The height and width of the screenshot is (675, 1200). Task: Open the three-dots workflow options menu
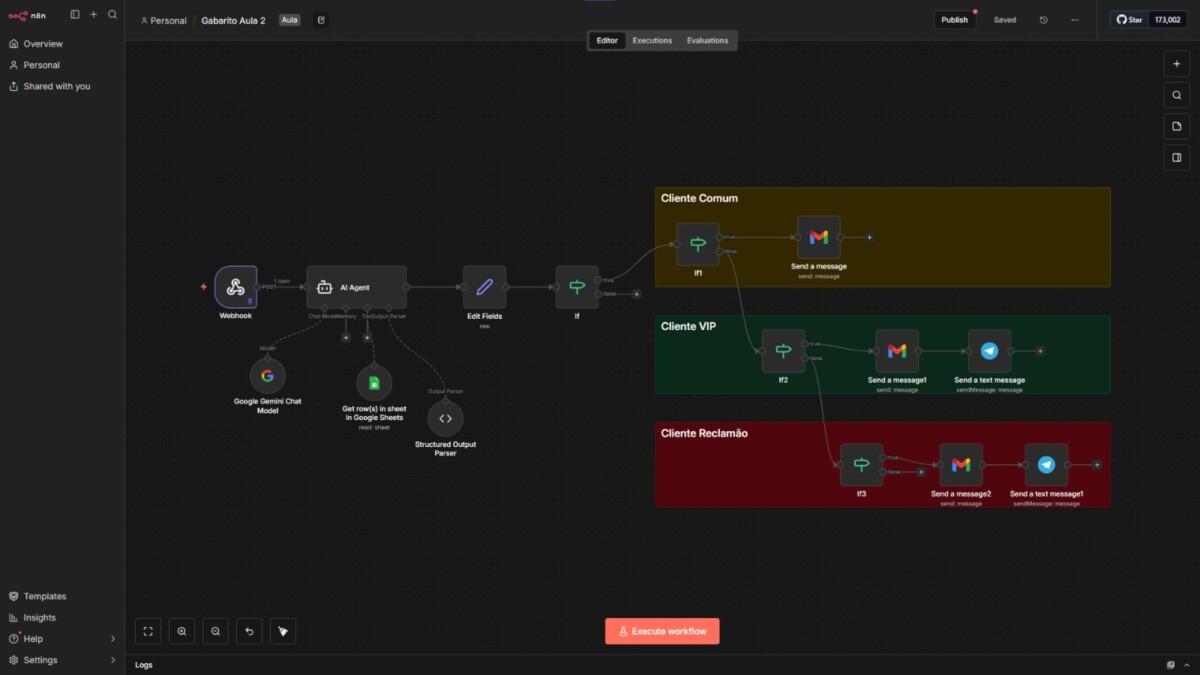(x=1075, y=20)
